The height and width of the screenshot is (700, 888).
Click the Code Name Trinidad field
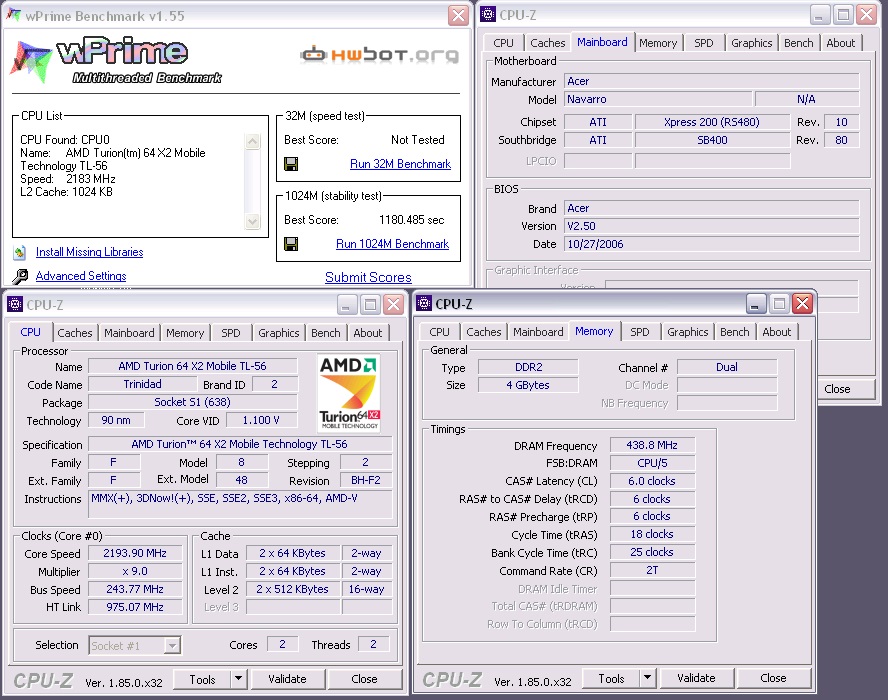142,384
